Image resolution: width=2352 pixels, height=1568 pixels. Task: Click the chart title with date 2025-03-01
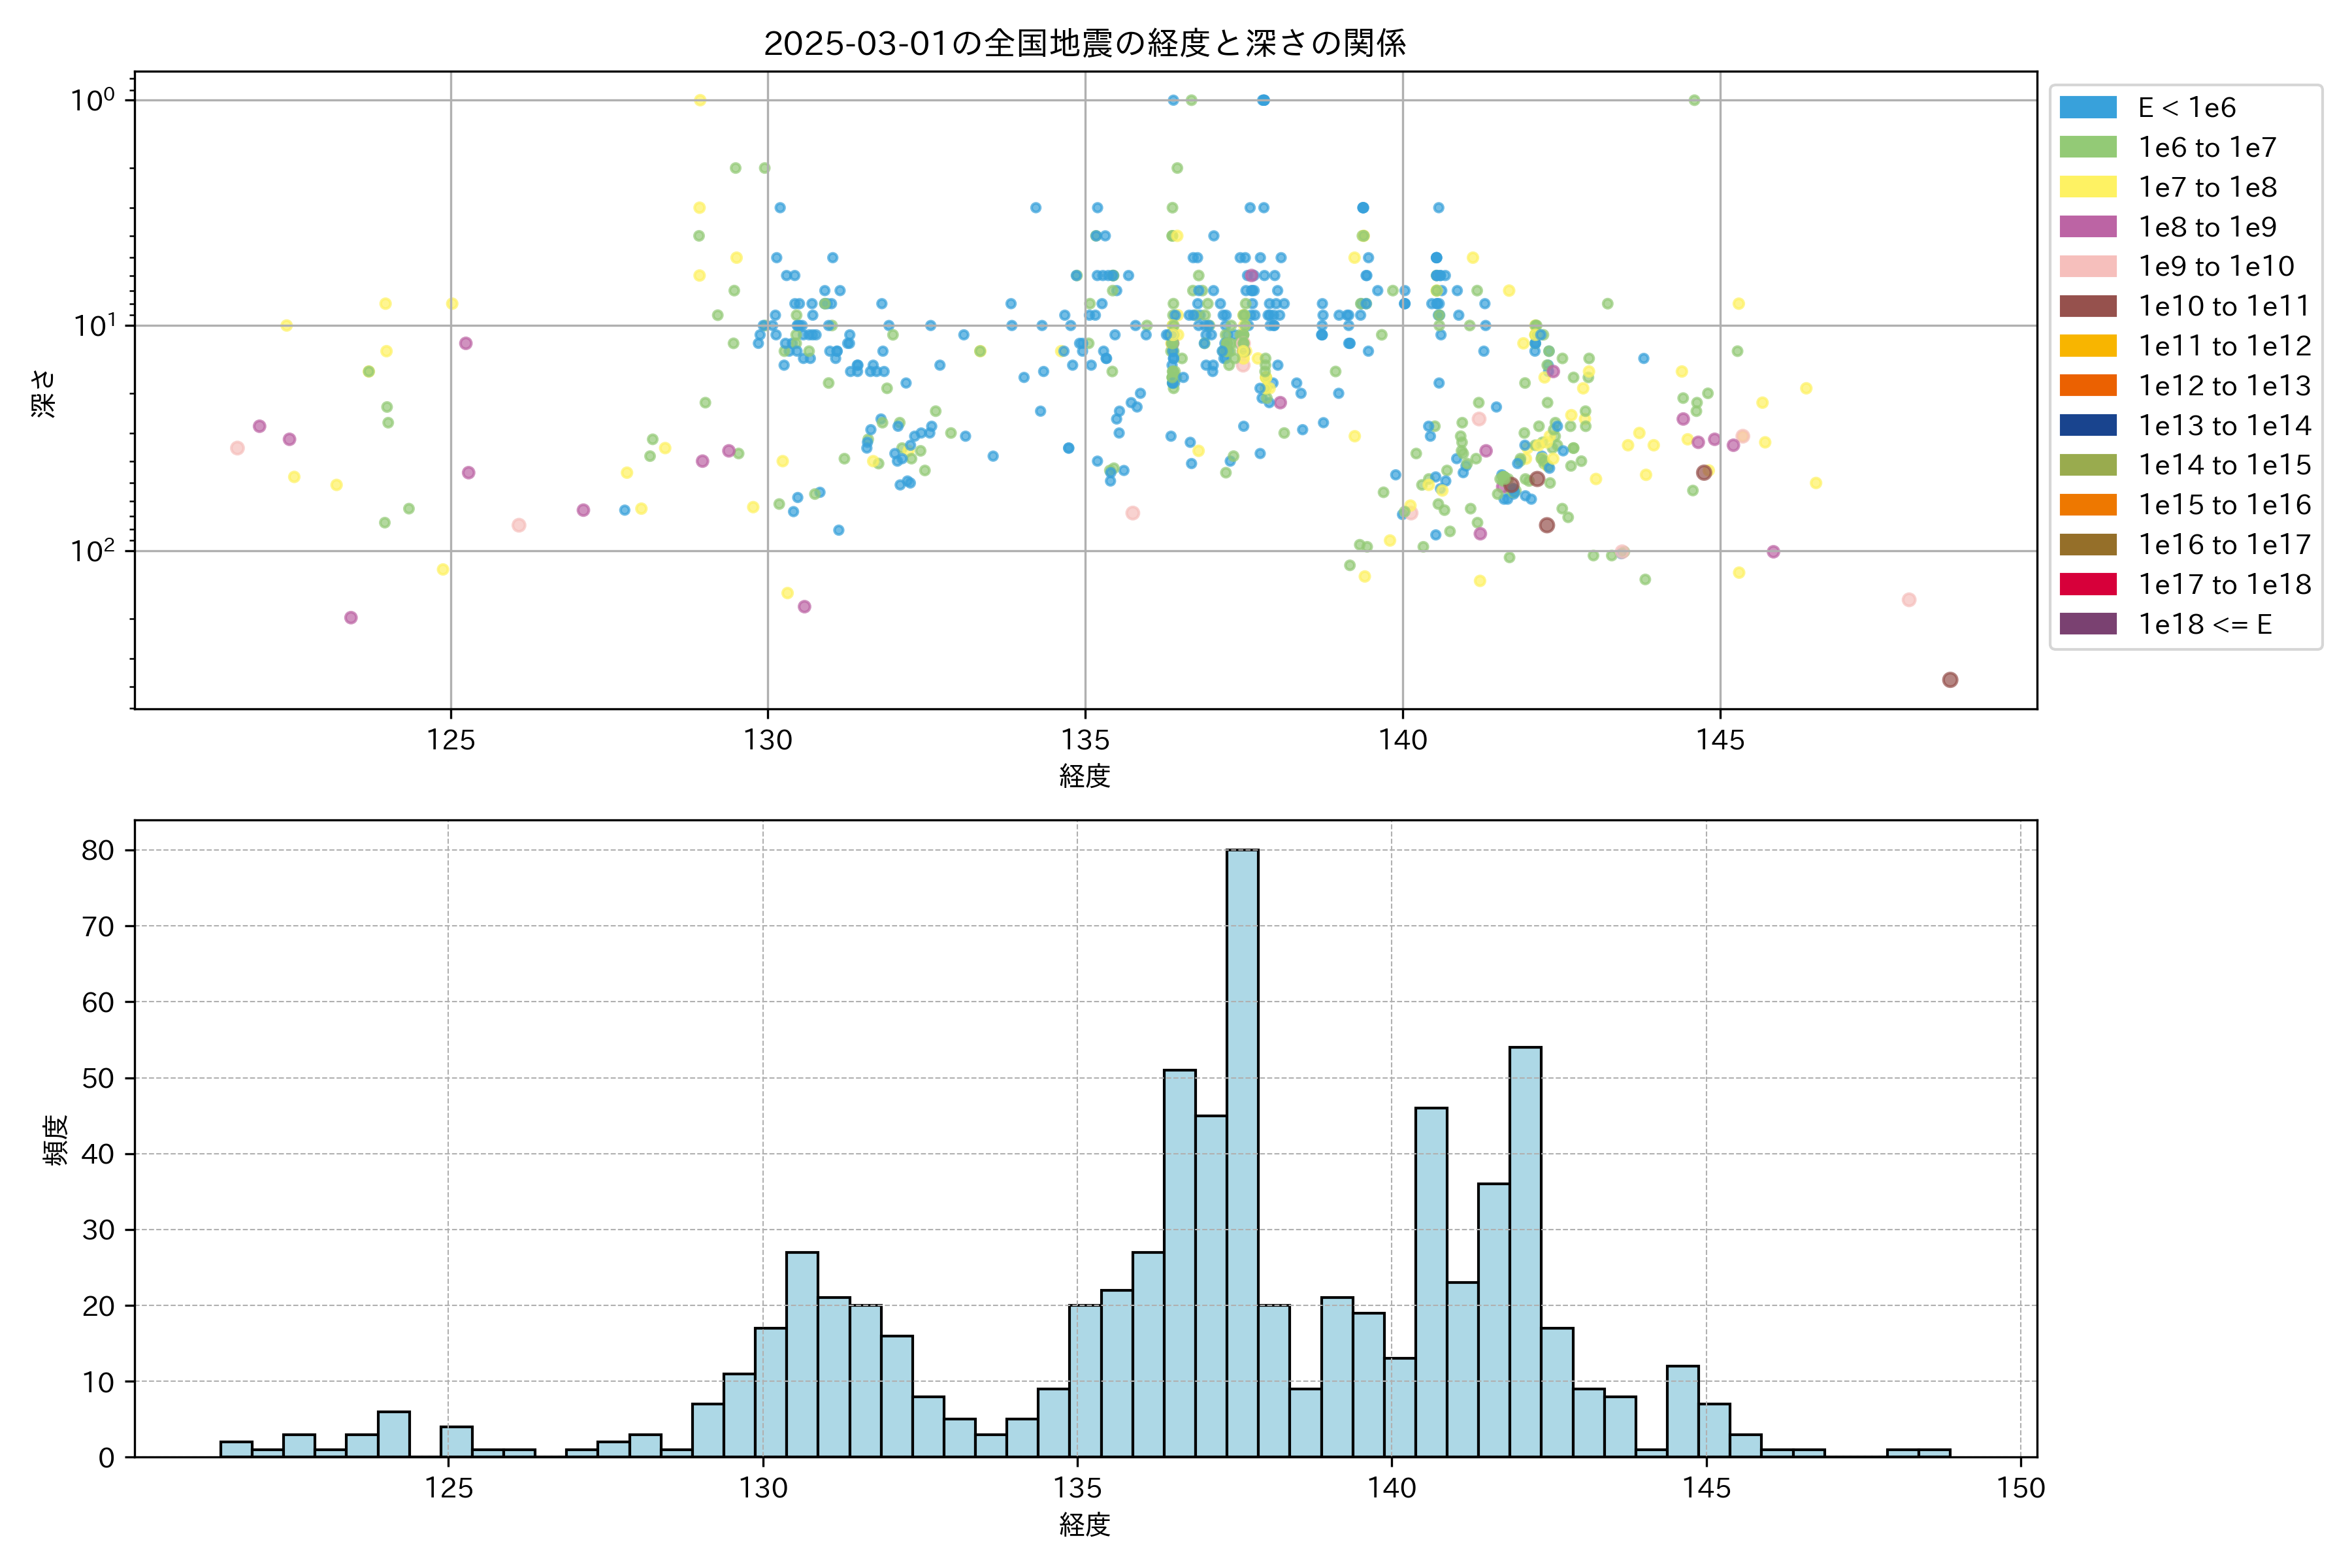1084,43
